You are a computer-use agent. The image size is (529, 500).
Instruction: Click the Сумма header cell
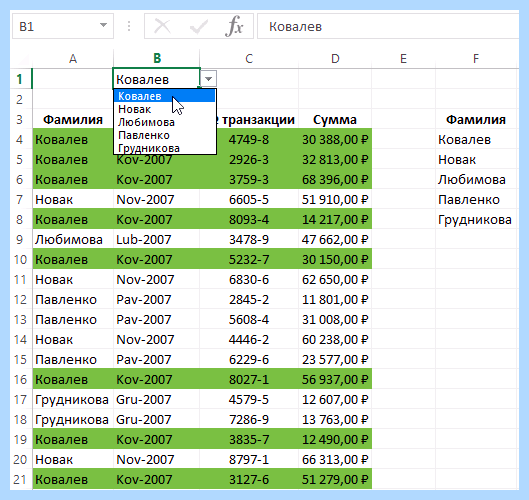click(x=335, y=119)
